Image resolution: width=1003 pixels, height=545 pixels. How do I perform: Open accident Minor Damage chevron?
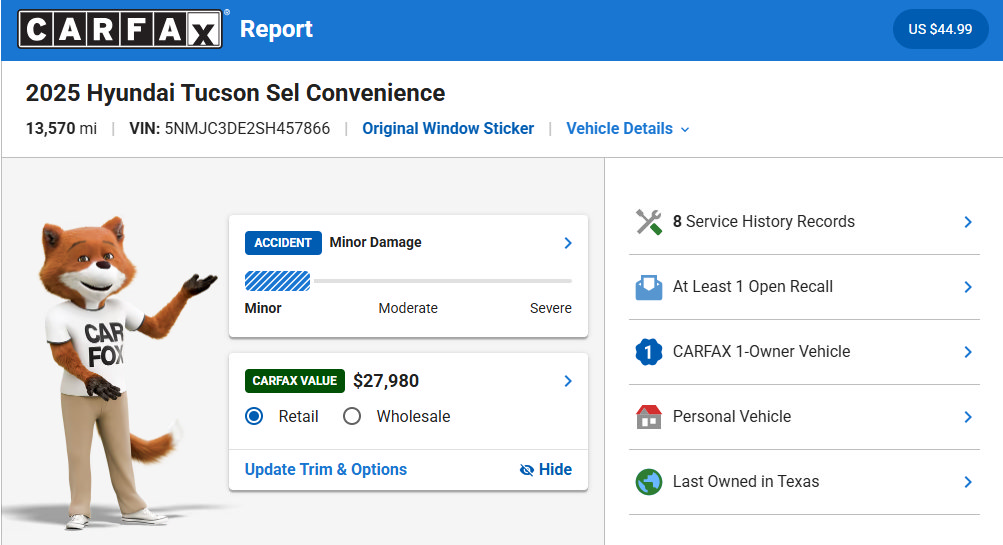[568, 243]
